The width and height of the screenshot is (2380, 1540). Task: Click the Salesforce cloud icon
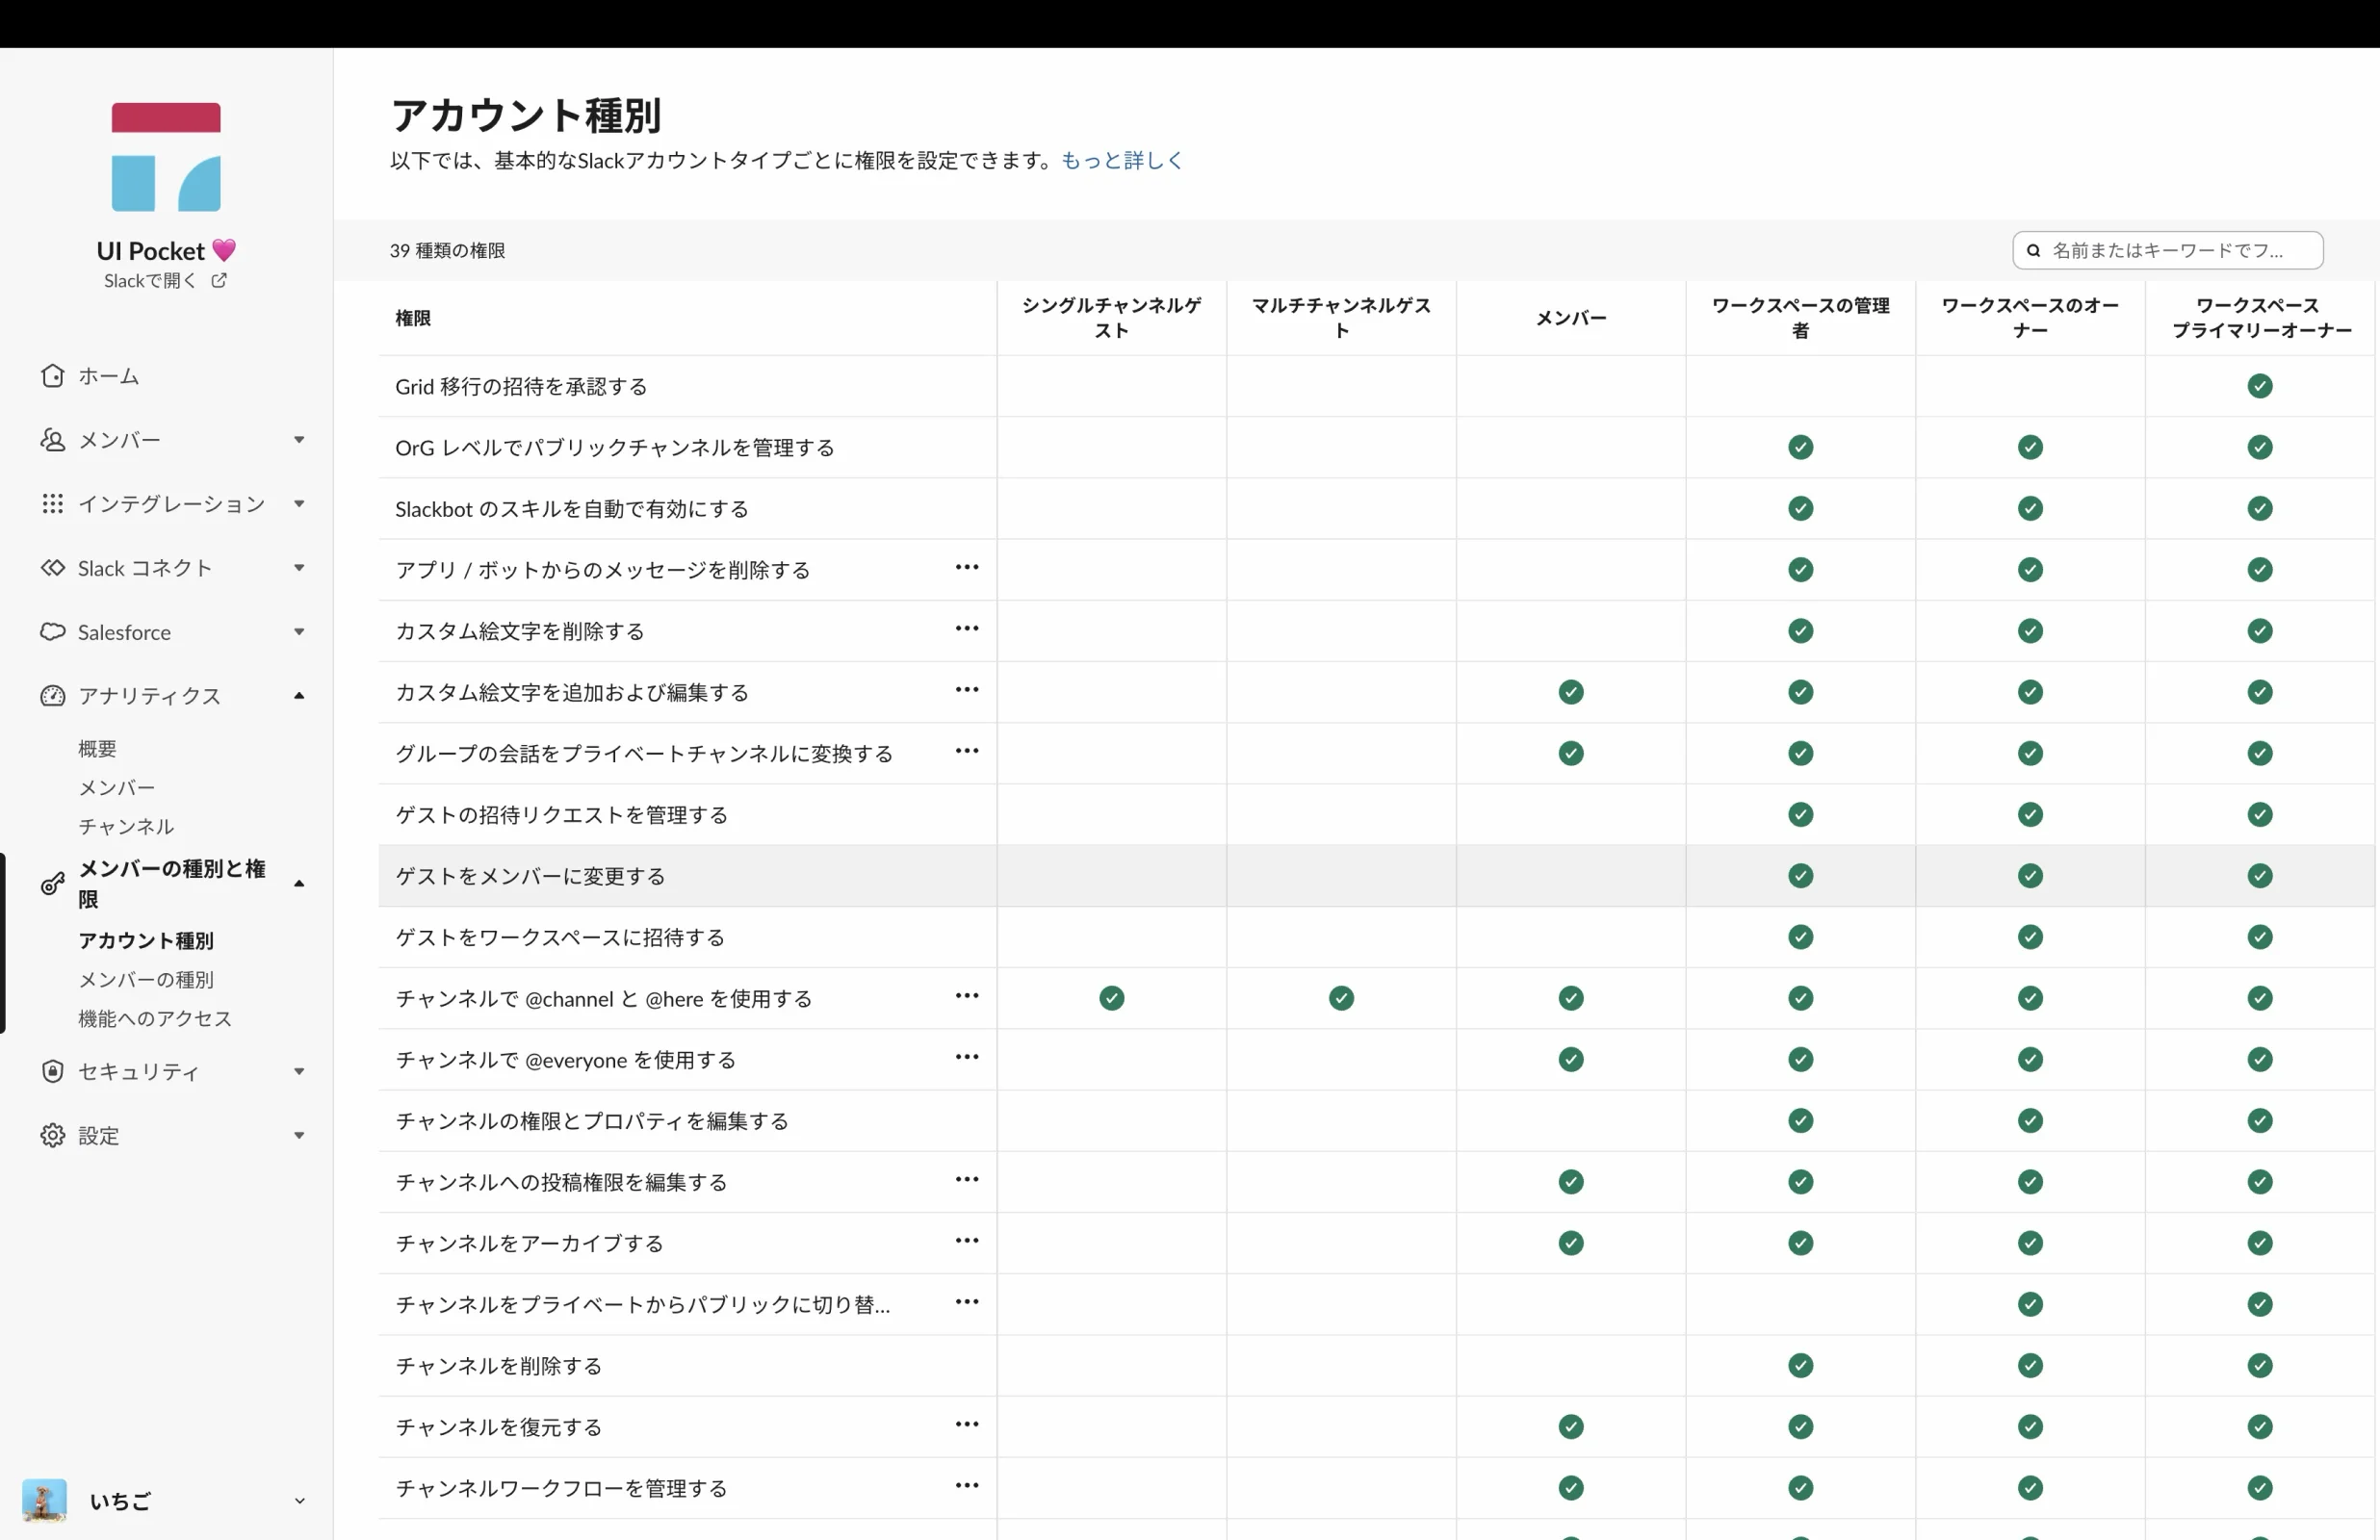[x=52, y=632]
